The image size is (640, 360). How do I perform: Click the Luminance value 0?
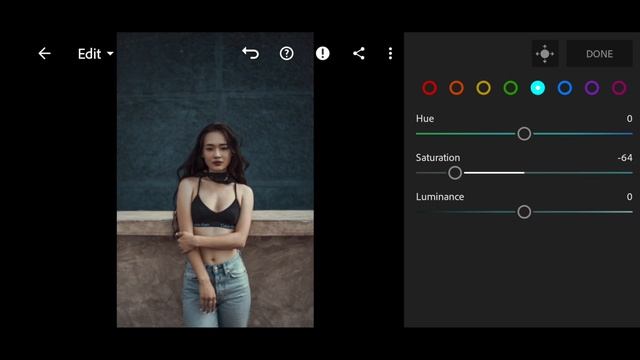629,197
